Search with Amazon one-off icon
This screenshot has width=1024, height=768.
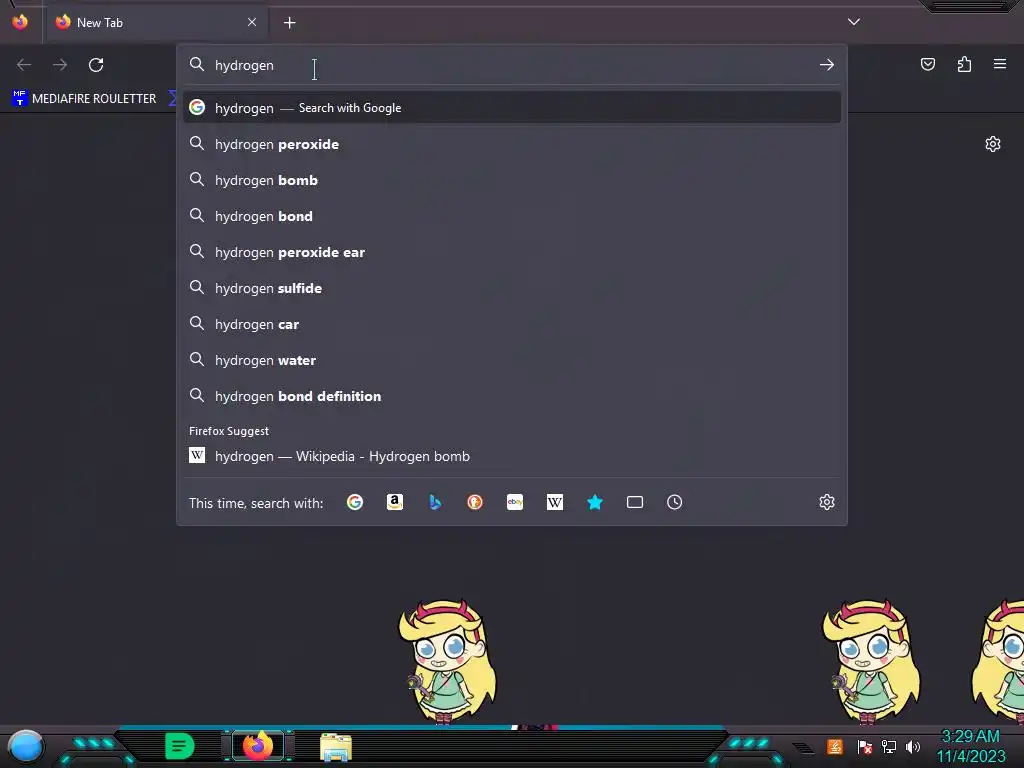(394, 502)
